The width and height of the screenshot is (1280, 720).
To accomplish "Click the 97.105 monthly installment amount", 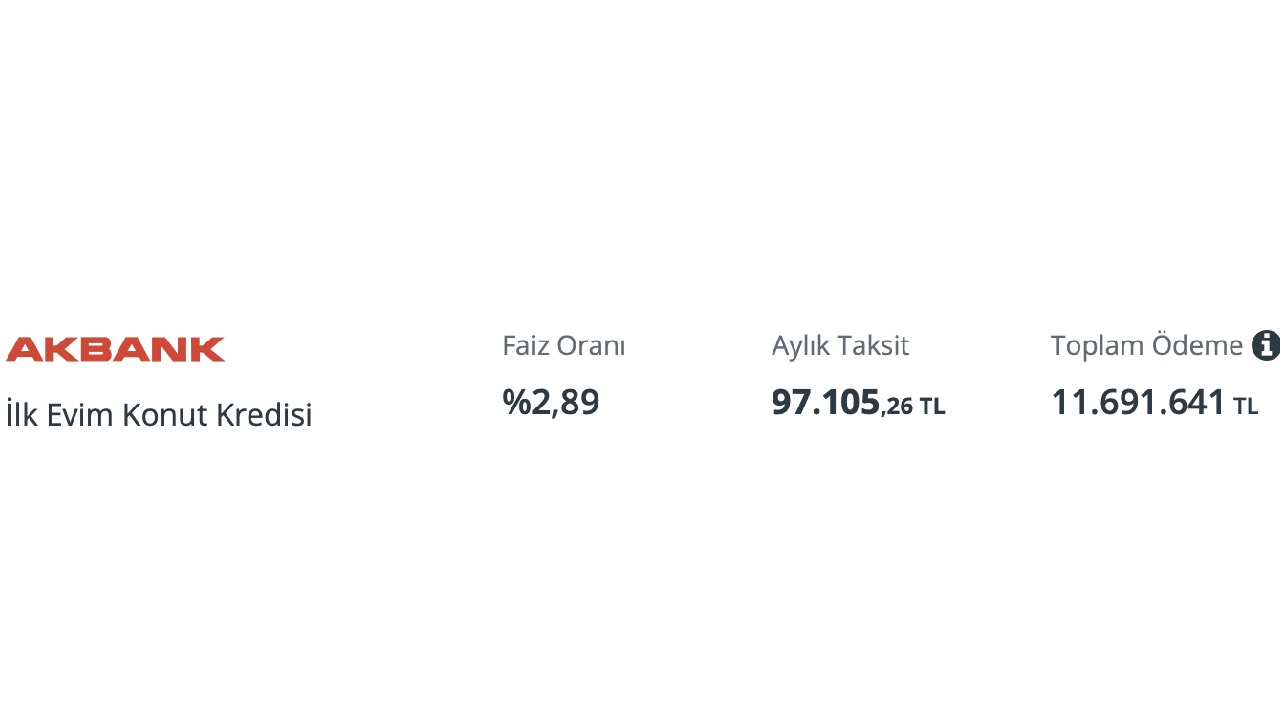I will click(x=826, y=402).
